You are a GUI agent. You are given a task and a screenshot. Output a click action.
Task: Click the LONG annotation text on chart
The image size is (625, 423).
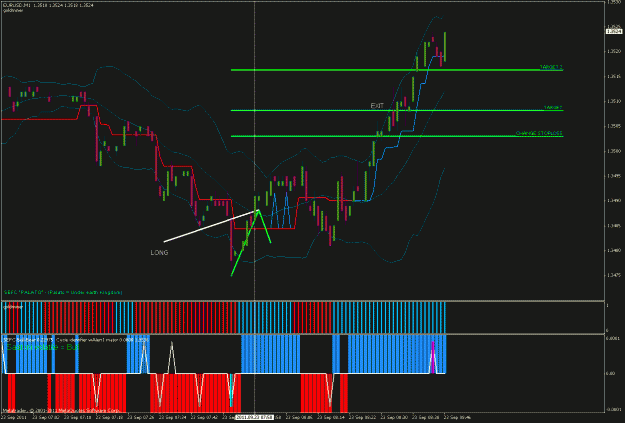(x=159, y=253)
